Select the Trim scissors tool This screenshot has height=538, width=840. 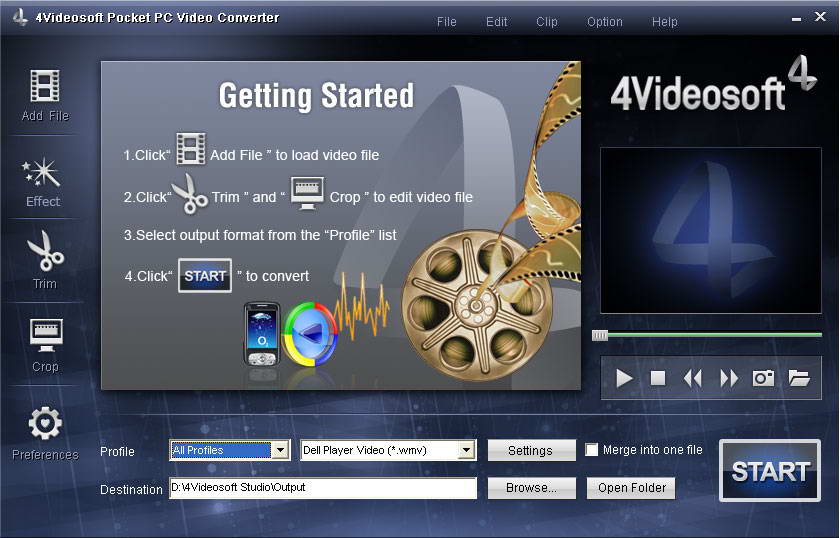(45, 251)
